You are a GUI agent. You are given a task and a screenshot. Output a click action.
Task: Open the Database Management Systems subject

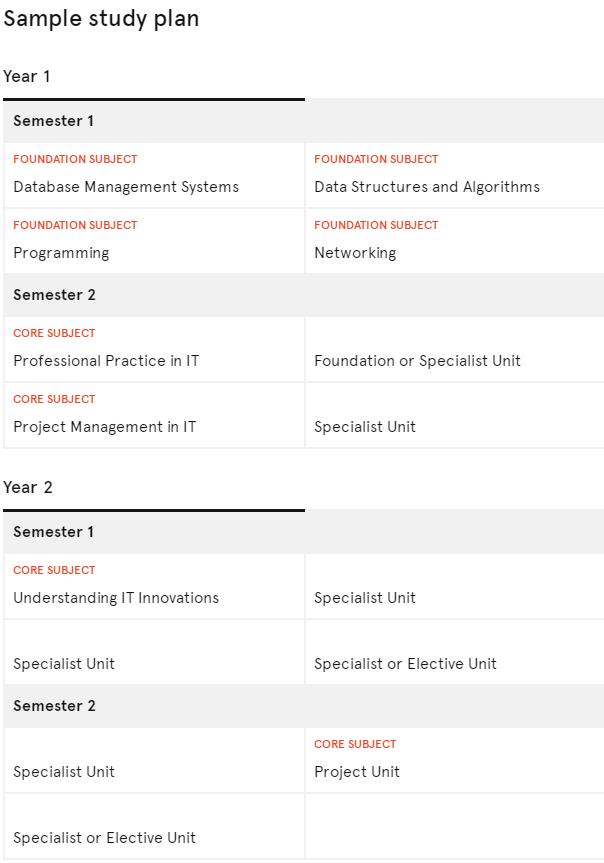(x=126, y=187)
